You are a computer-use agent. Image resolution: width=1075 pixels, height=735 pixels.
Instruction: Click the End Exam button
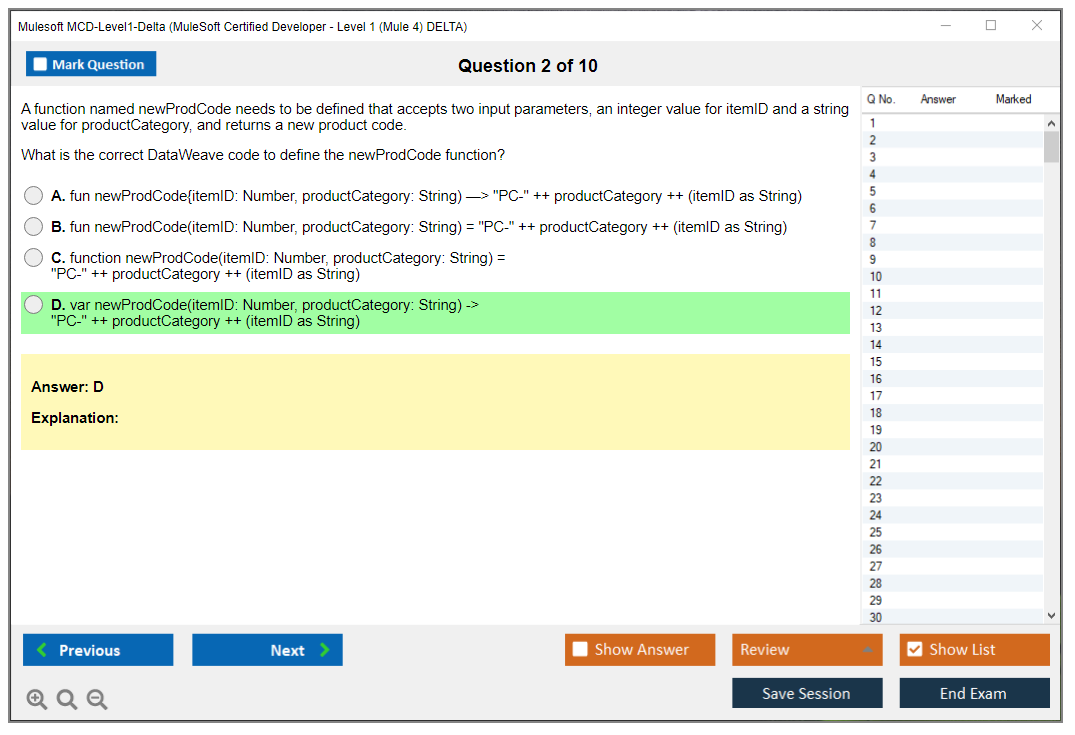tap(974, 693)
